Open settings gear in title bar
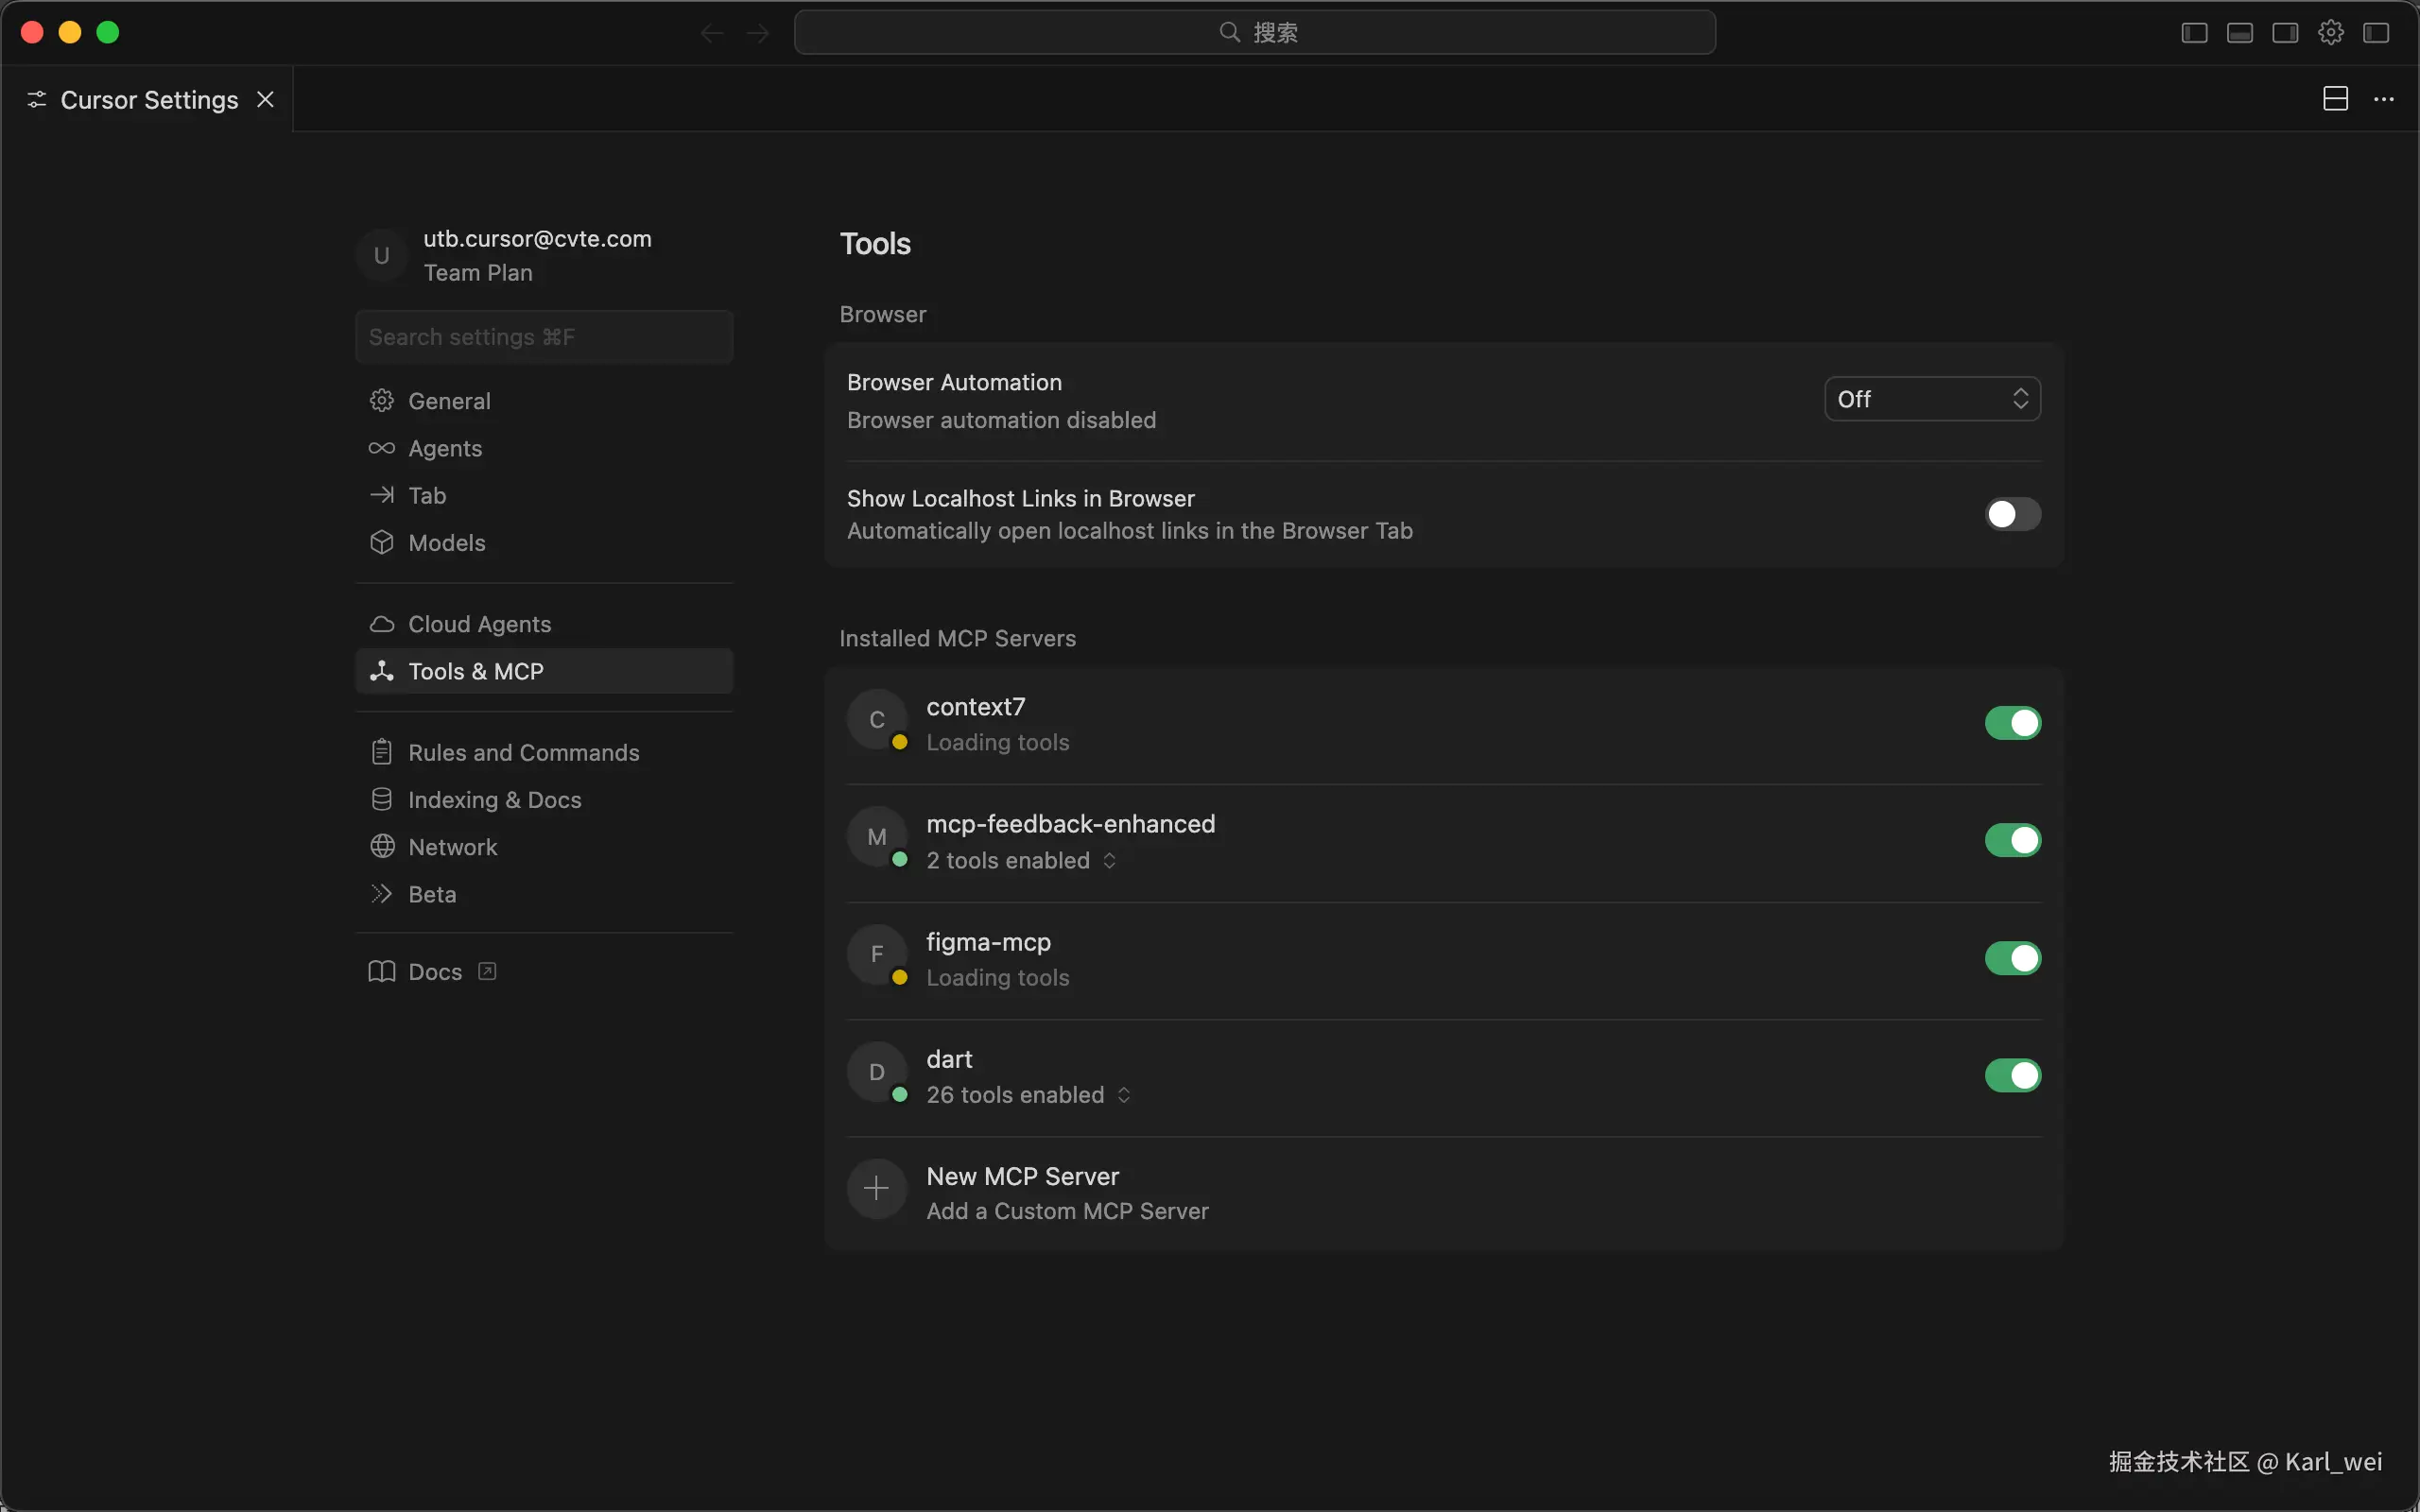The width and height of the screenshot is (2420, 1512). point(2330,33)
